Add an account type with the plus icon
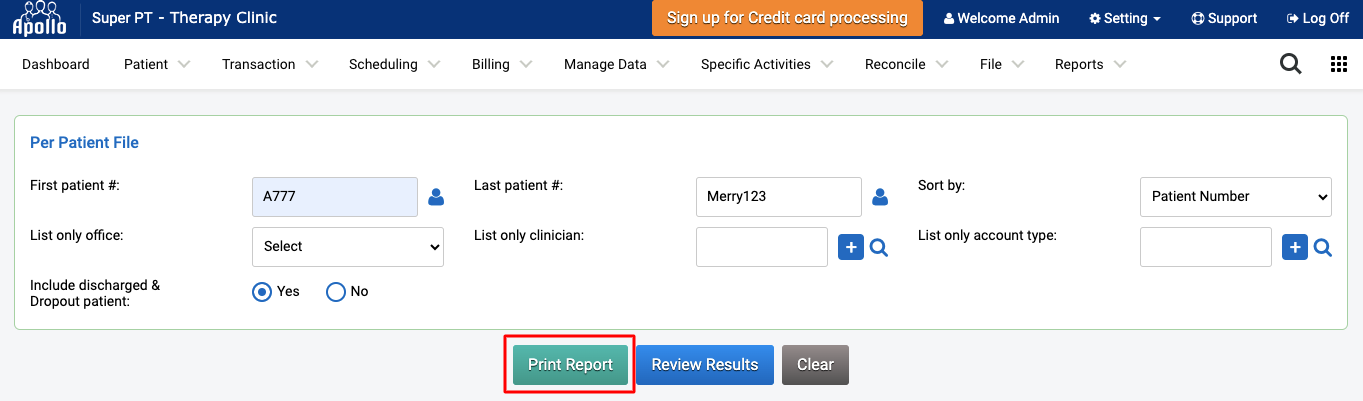Image resolution: width=1363 pixels, height=401 pixels. 1295,247
